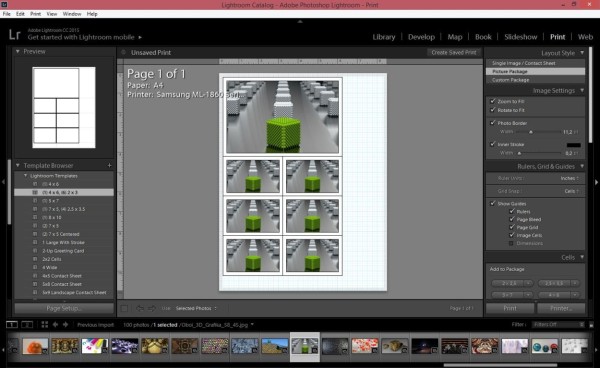
Task: Disable the Page Grid guide checkbox
Action: click(x=512, y=227)
